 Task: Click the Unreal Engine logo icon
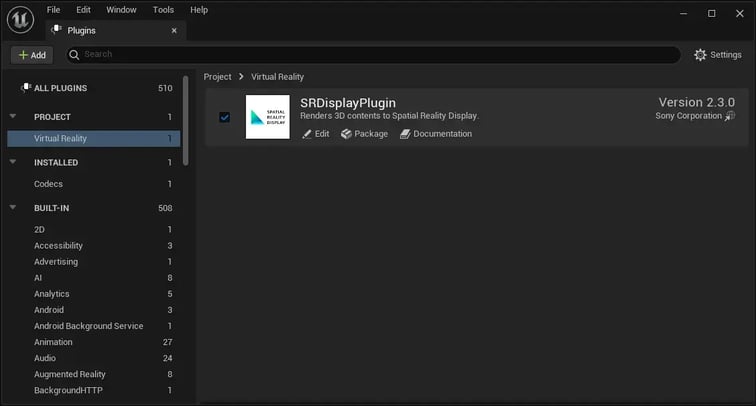click(x=20, y=19)
